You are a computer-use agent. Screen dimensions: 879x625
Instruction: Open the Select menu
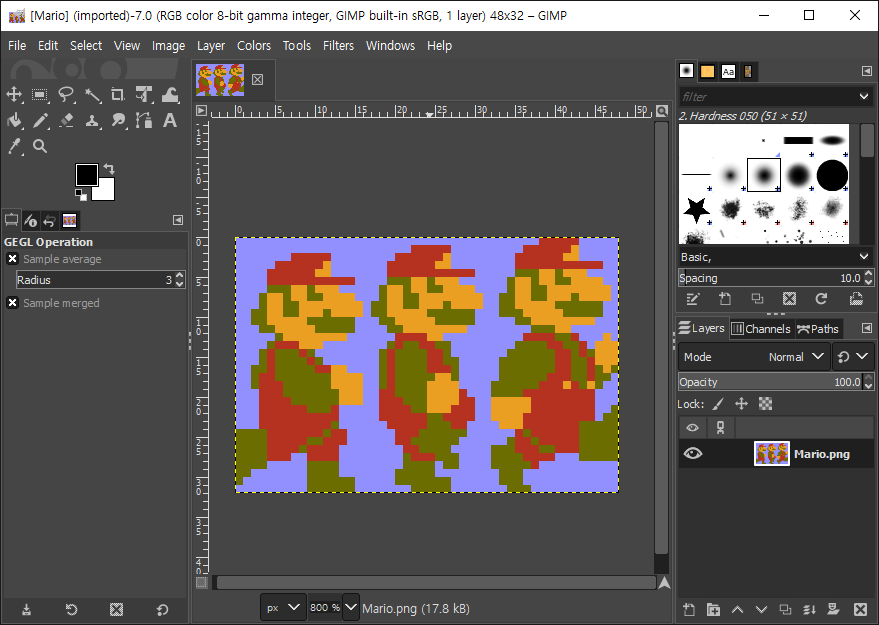pyautogui.click(x=86, y=45)
